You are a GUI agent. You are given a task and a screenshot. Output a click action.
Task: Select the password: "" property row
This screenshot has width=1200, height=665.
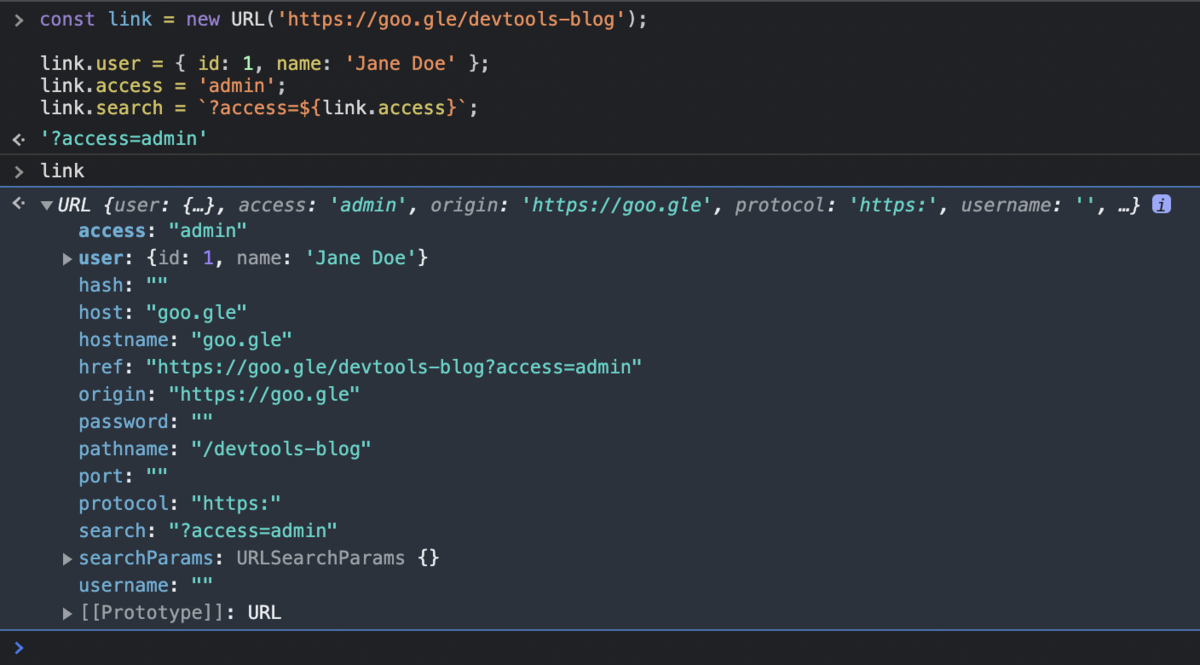[146, 422]
